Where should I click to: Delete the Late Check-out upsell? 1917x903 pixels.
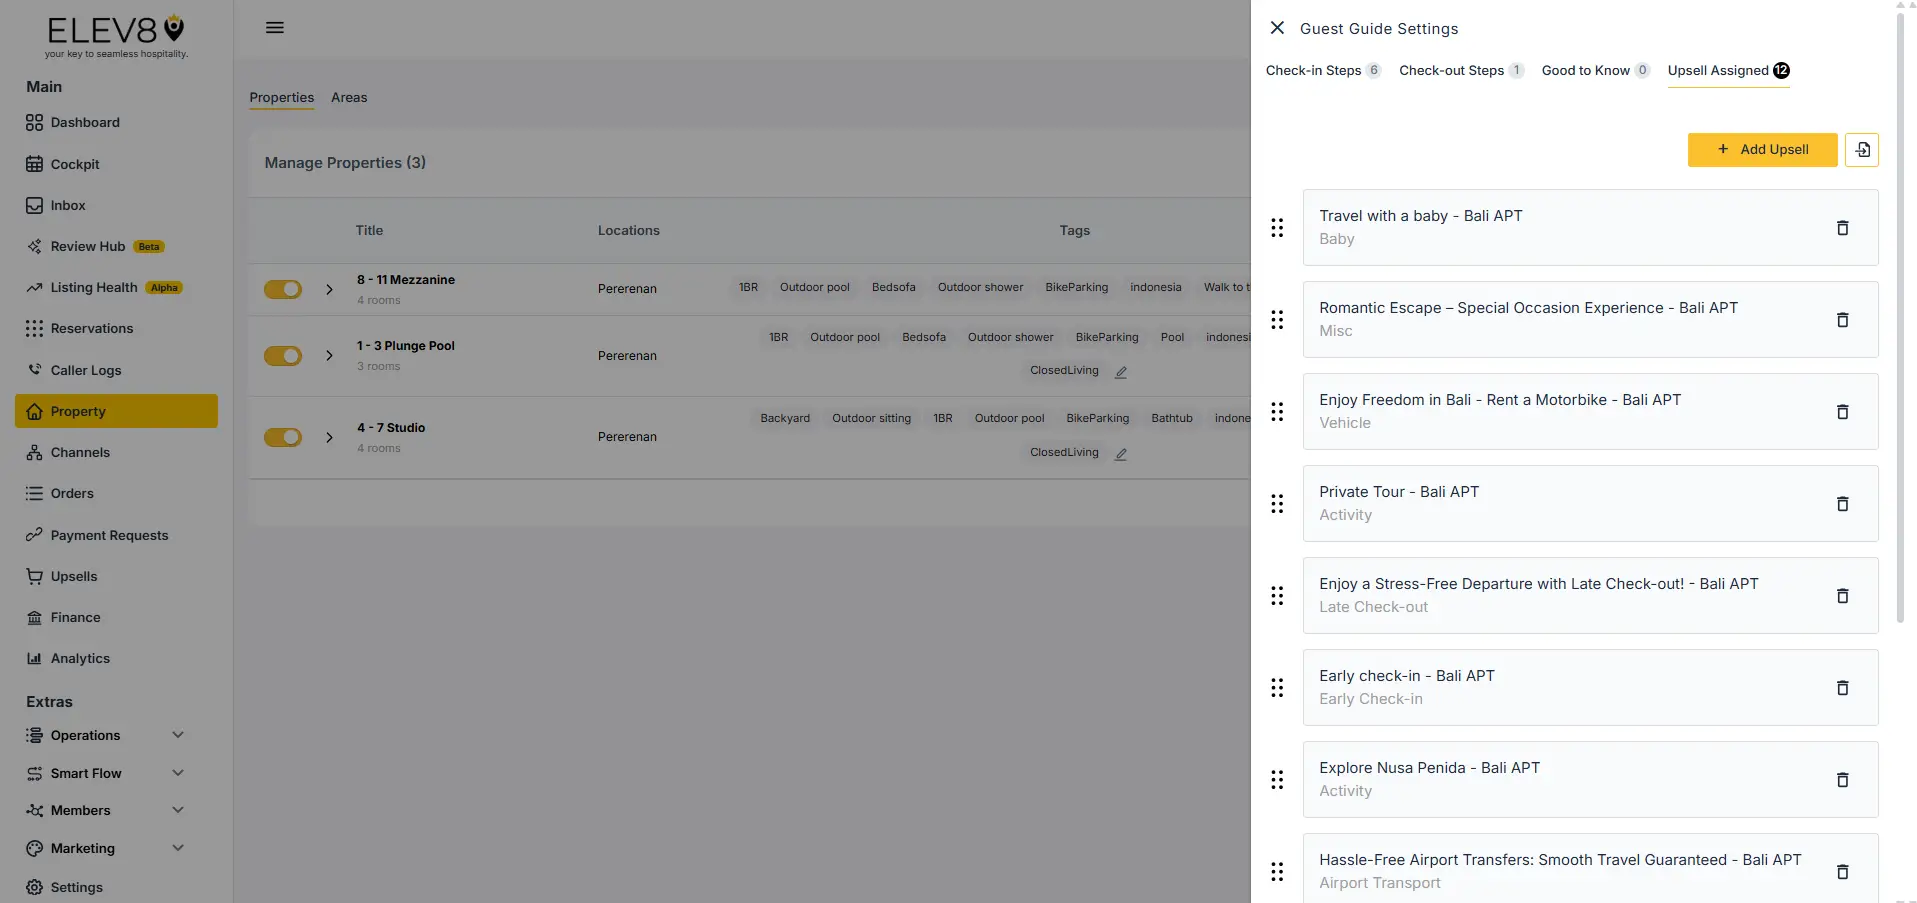[x=1842, y=596]
